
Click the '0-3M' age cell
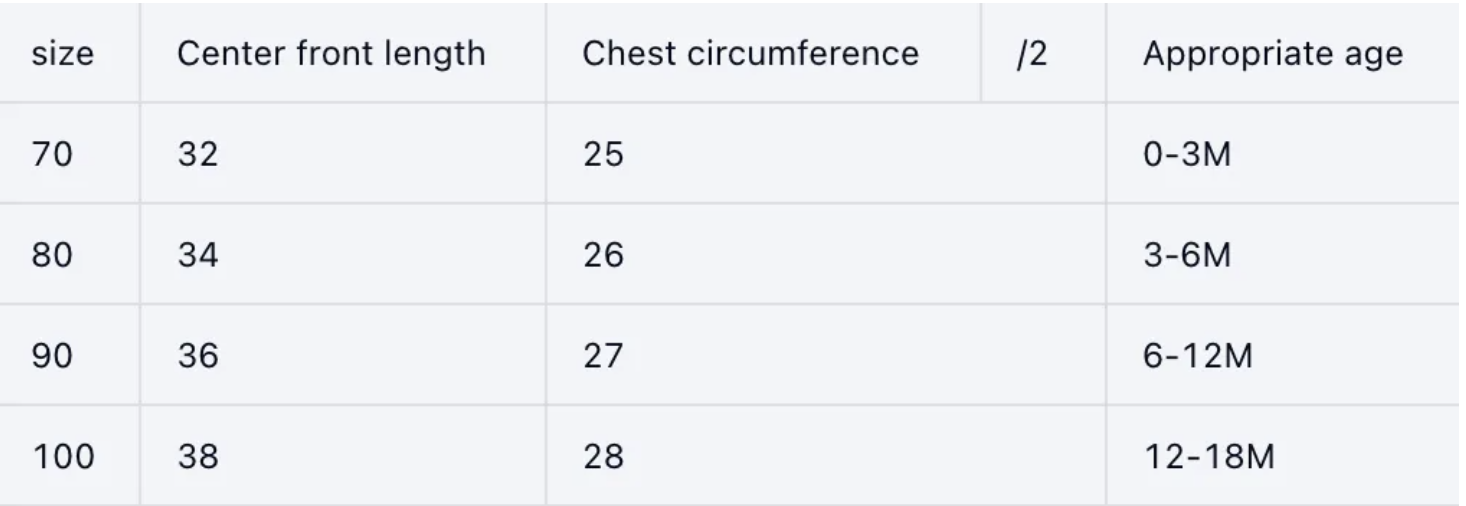click(x=1187, y=155)
